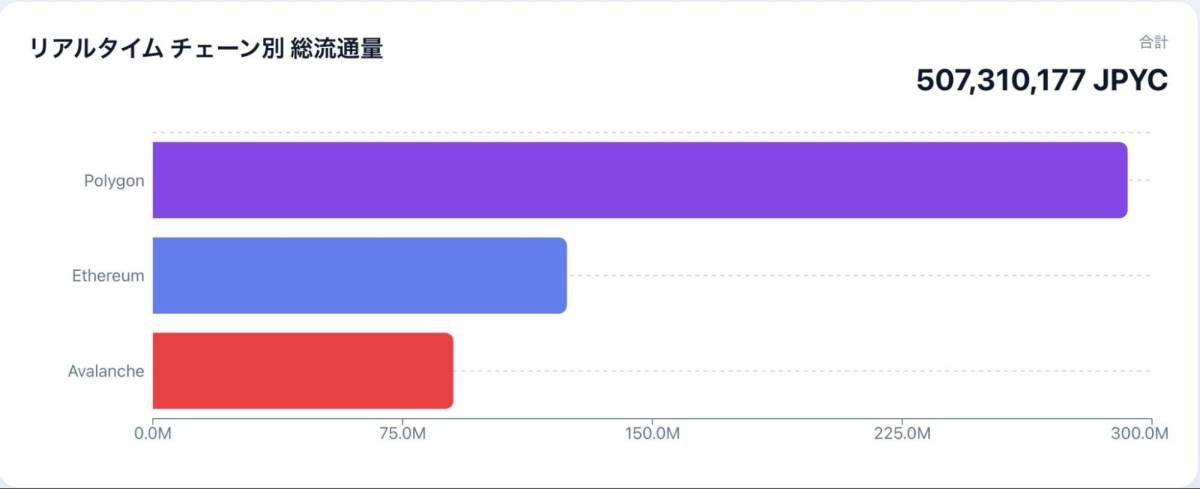1200x489 pixels.
Task: Click the 225.0M x-axis tick label
Action: click(902, 434)
